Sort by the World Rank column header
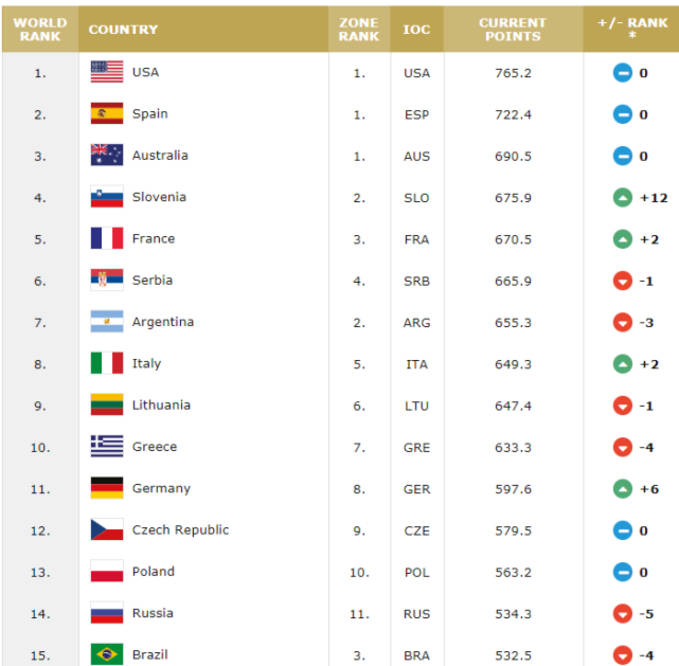This screenshot has width=679, height=666. 40,29
